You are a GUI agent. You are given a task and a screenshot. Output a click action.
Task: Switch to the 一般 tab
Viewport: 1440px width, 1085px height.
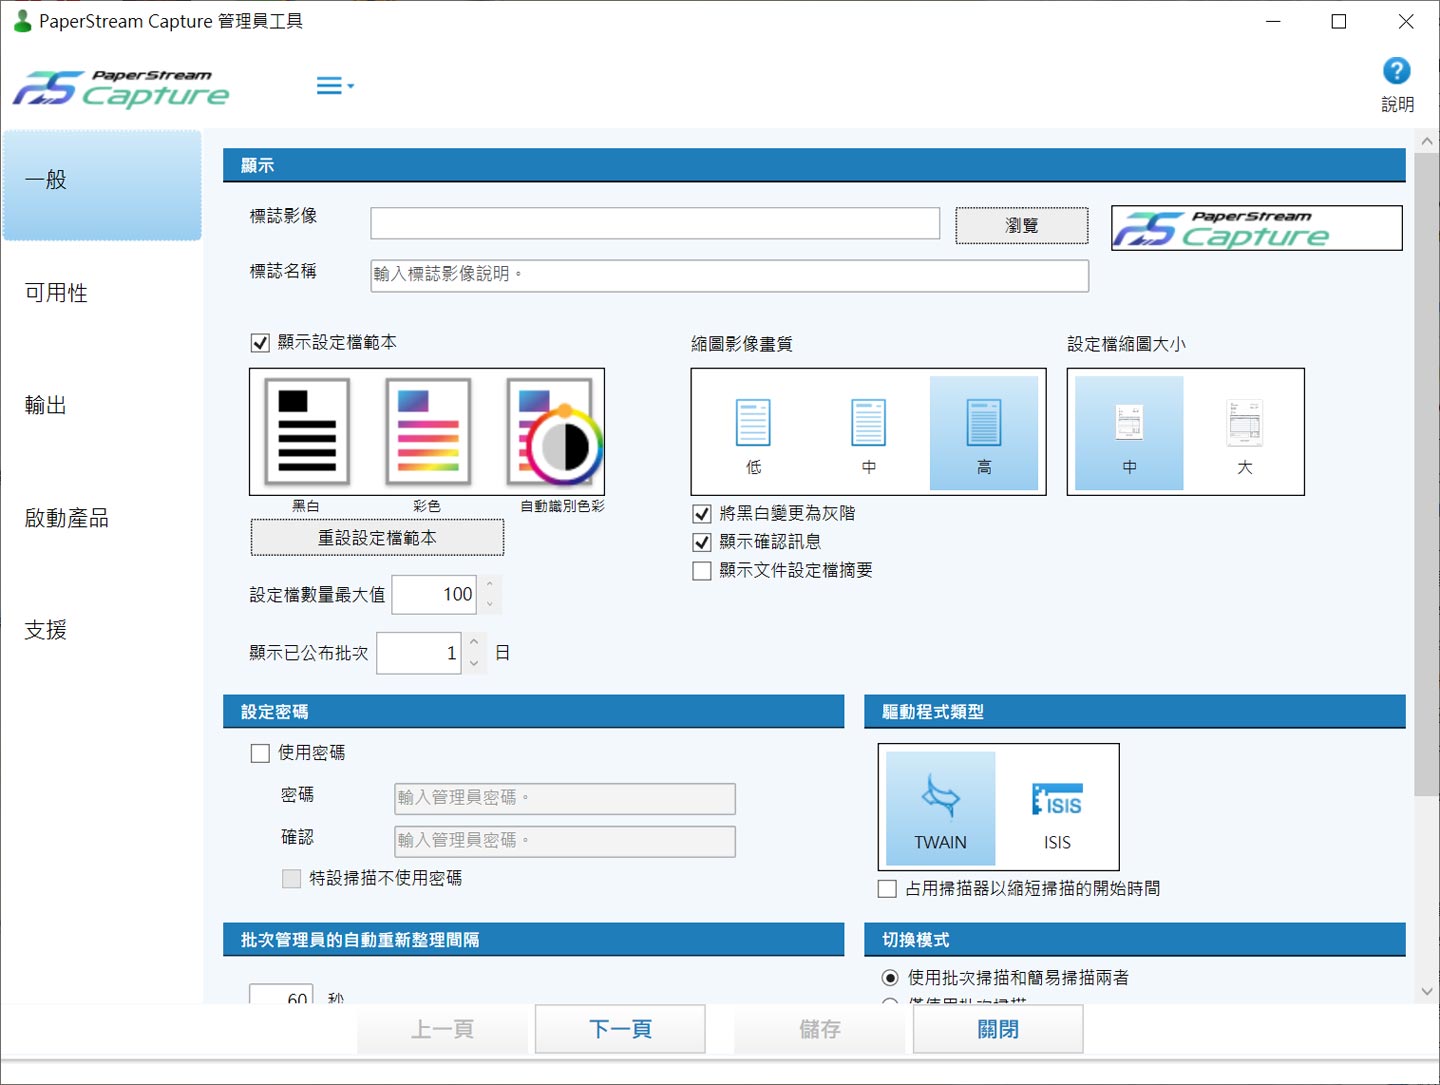102,185
